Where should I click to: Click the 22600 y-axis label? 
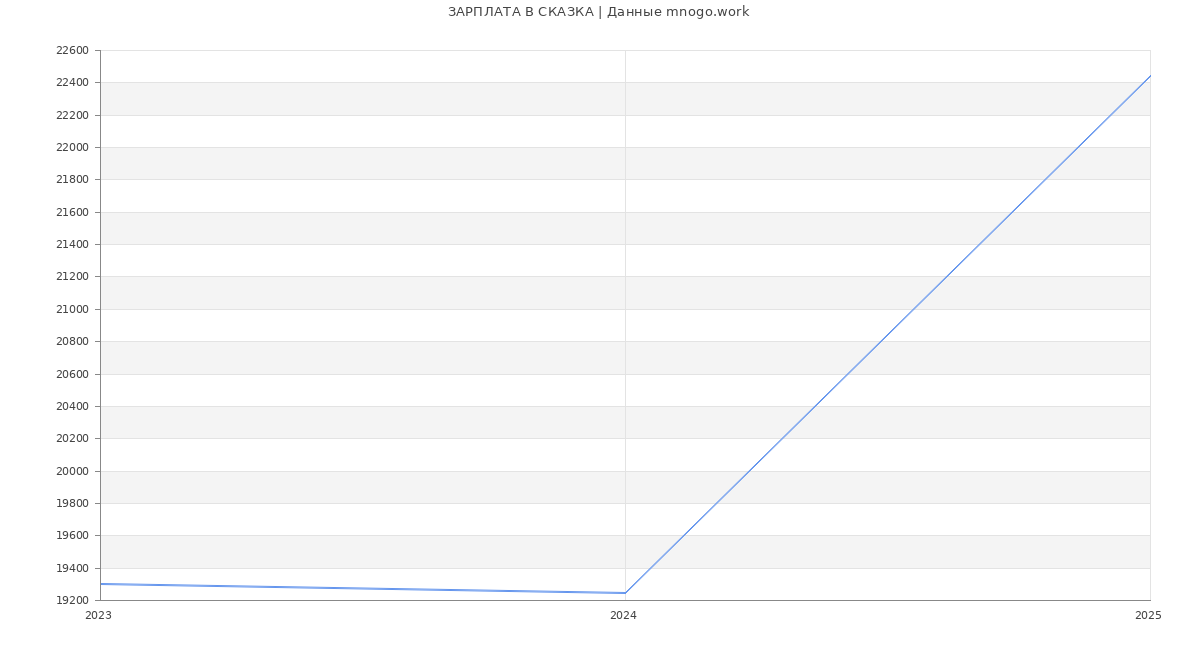click(x=72, y=50)
